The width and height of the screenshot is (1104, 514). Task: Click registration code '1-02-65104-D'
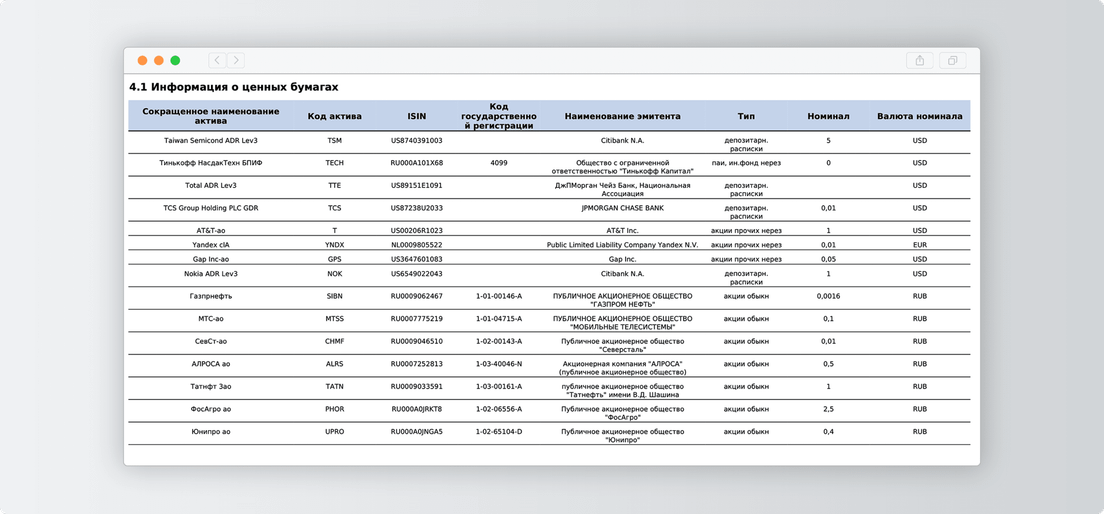coord(499,432)
